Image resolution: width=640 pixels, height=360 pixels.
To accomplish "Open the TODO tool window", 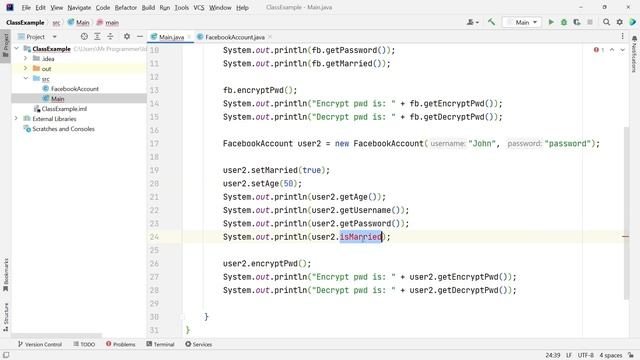I will (x=84, y=344).
